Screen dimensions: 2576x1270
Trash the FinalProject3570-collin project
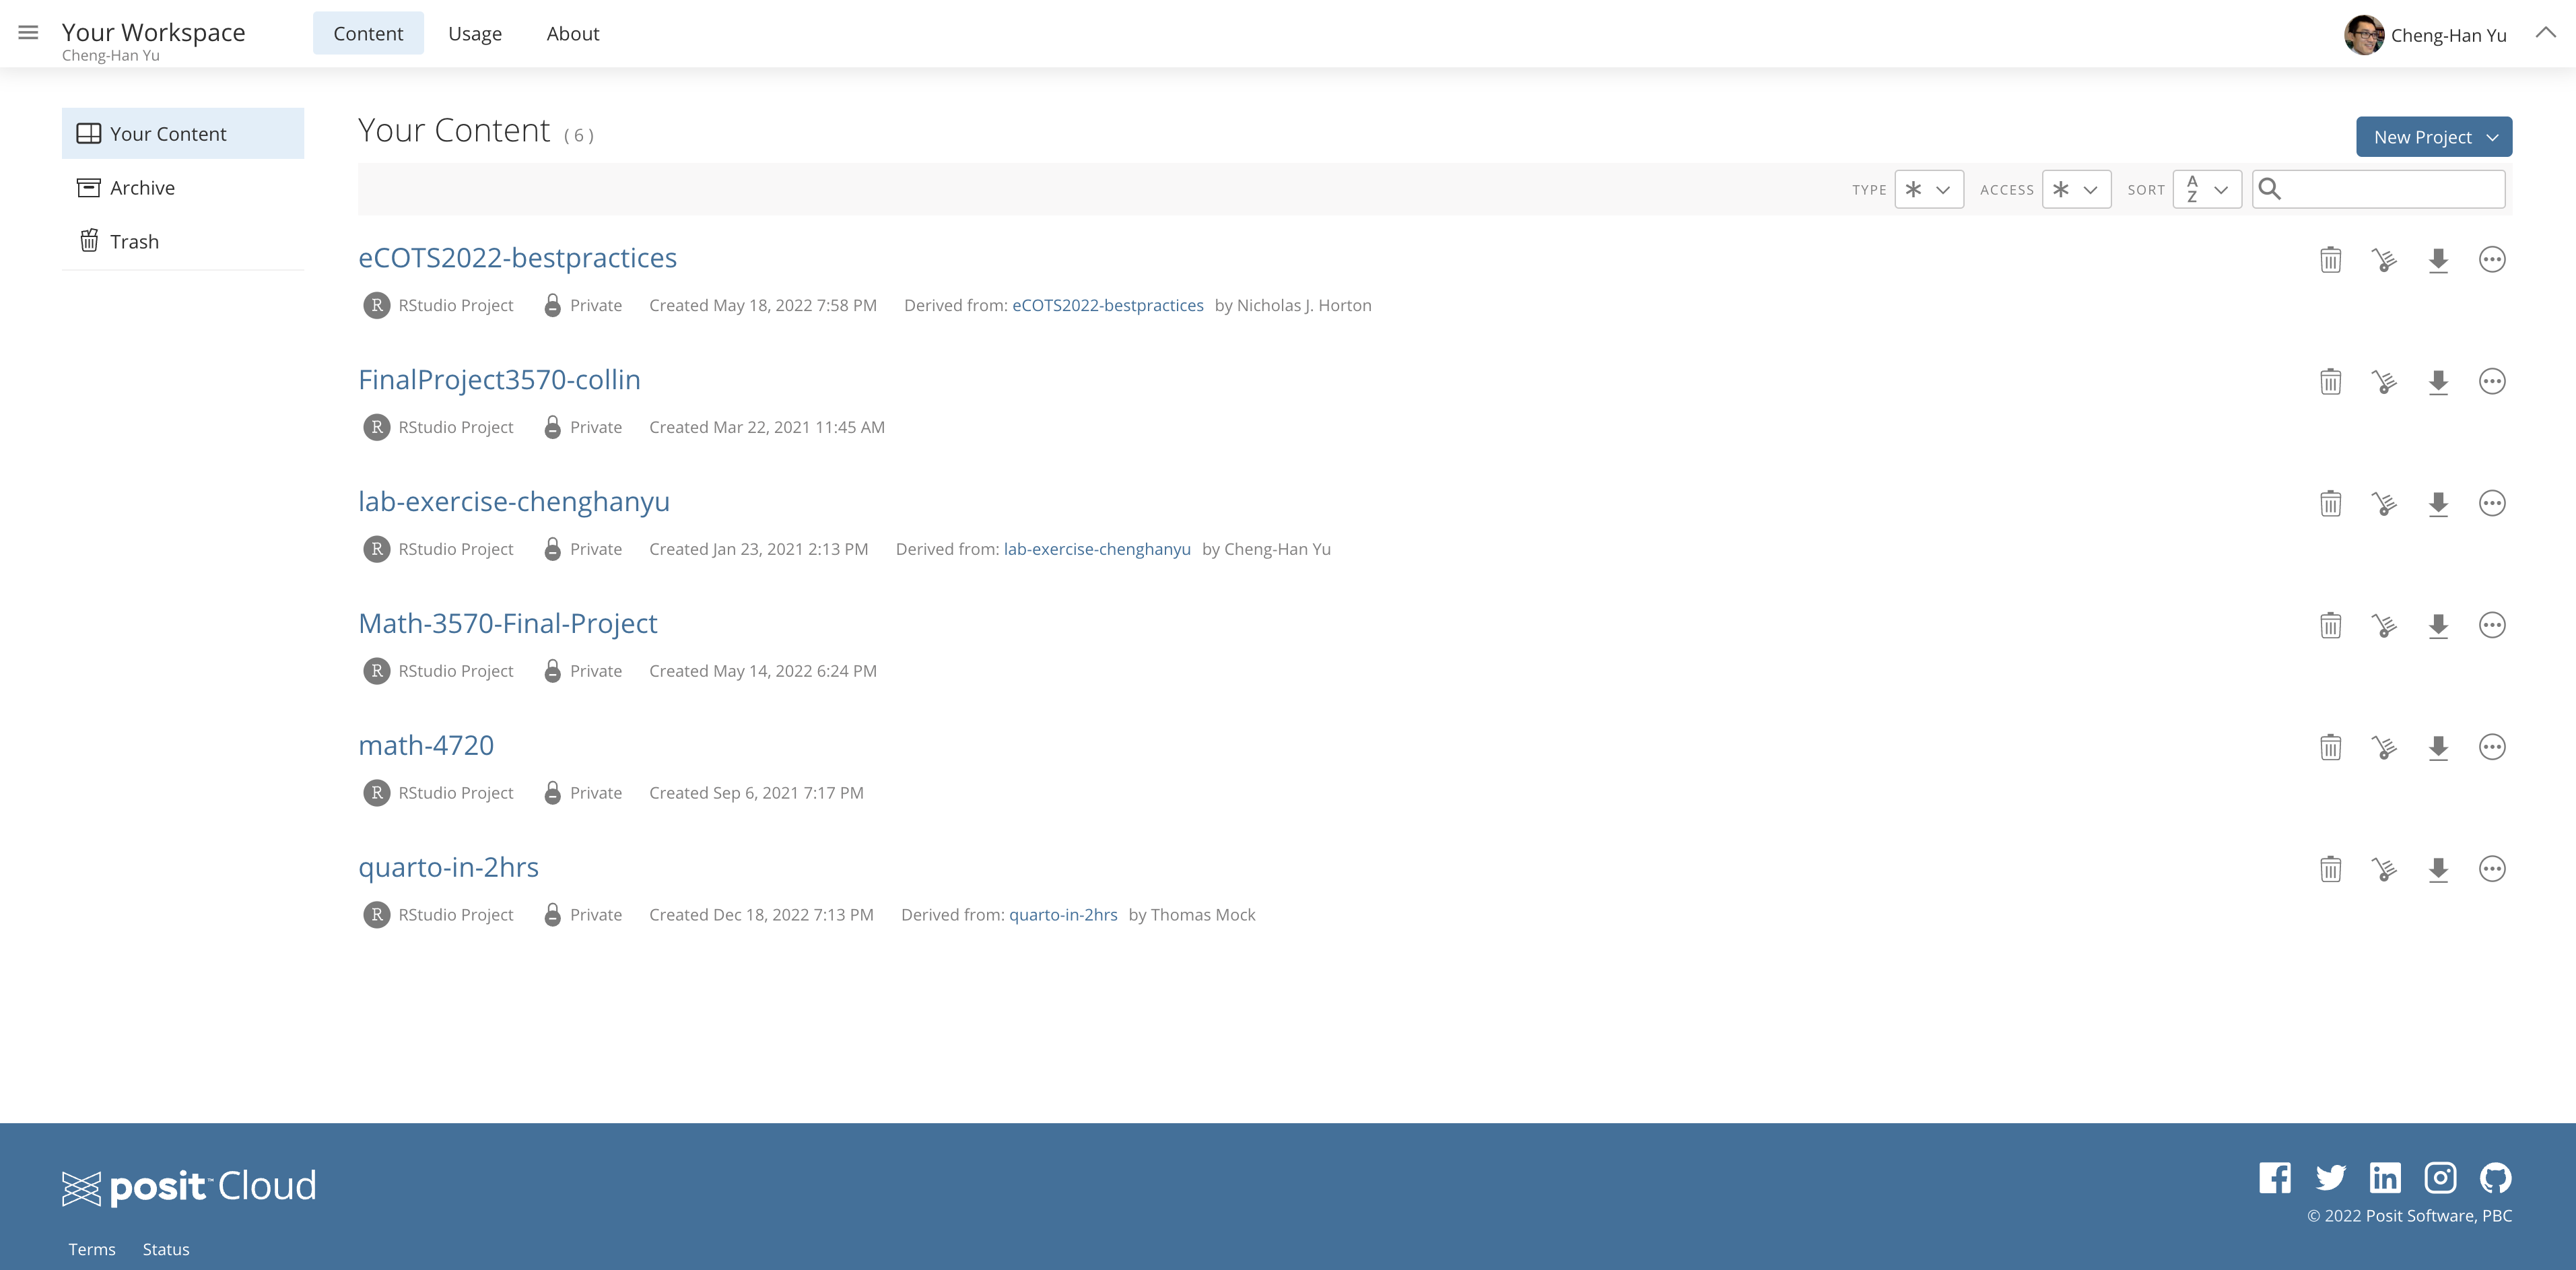click(x=2330, y=382)
